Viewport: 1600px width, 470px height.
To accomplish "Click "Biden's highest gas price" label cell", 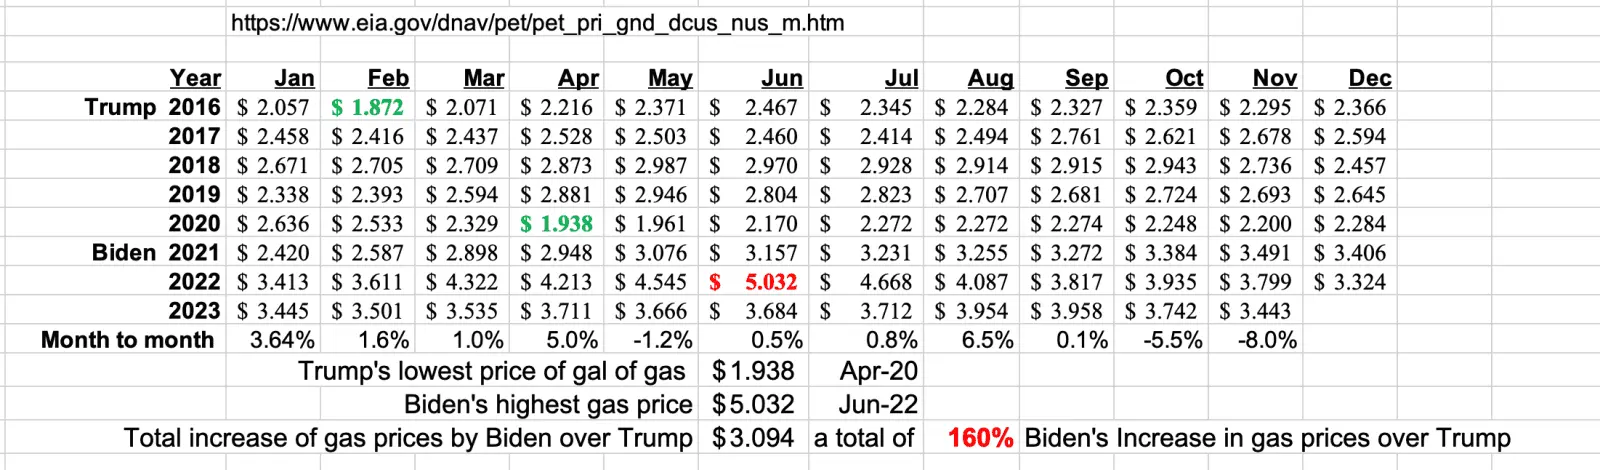I will click(x=547, y=405).
